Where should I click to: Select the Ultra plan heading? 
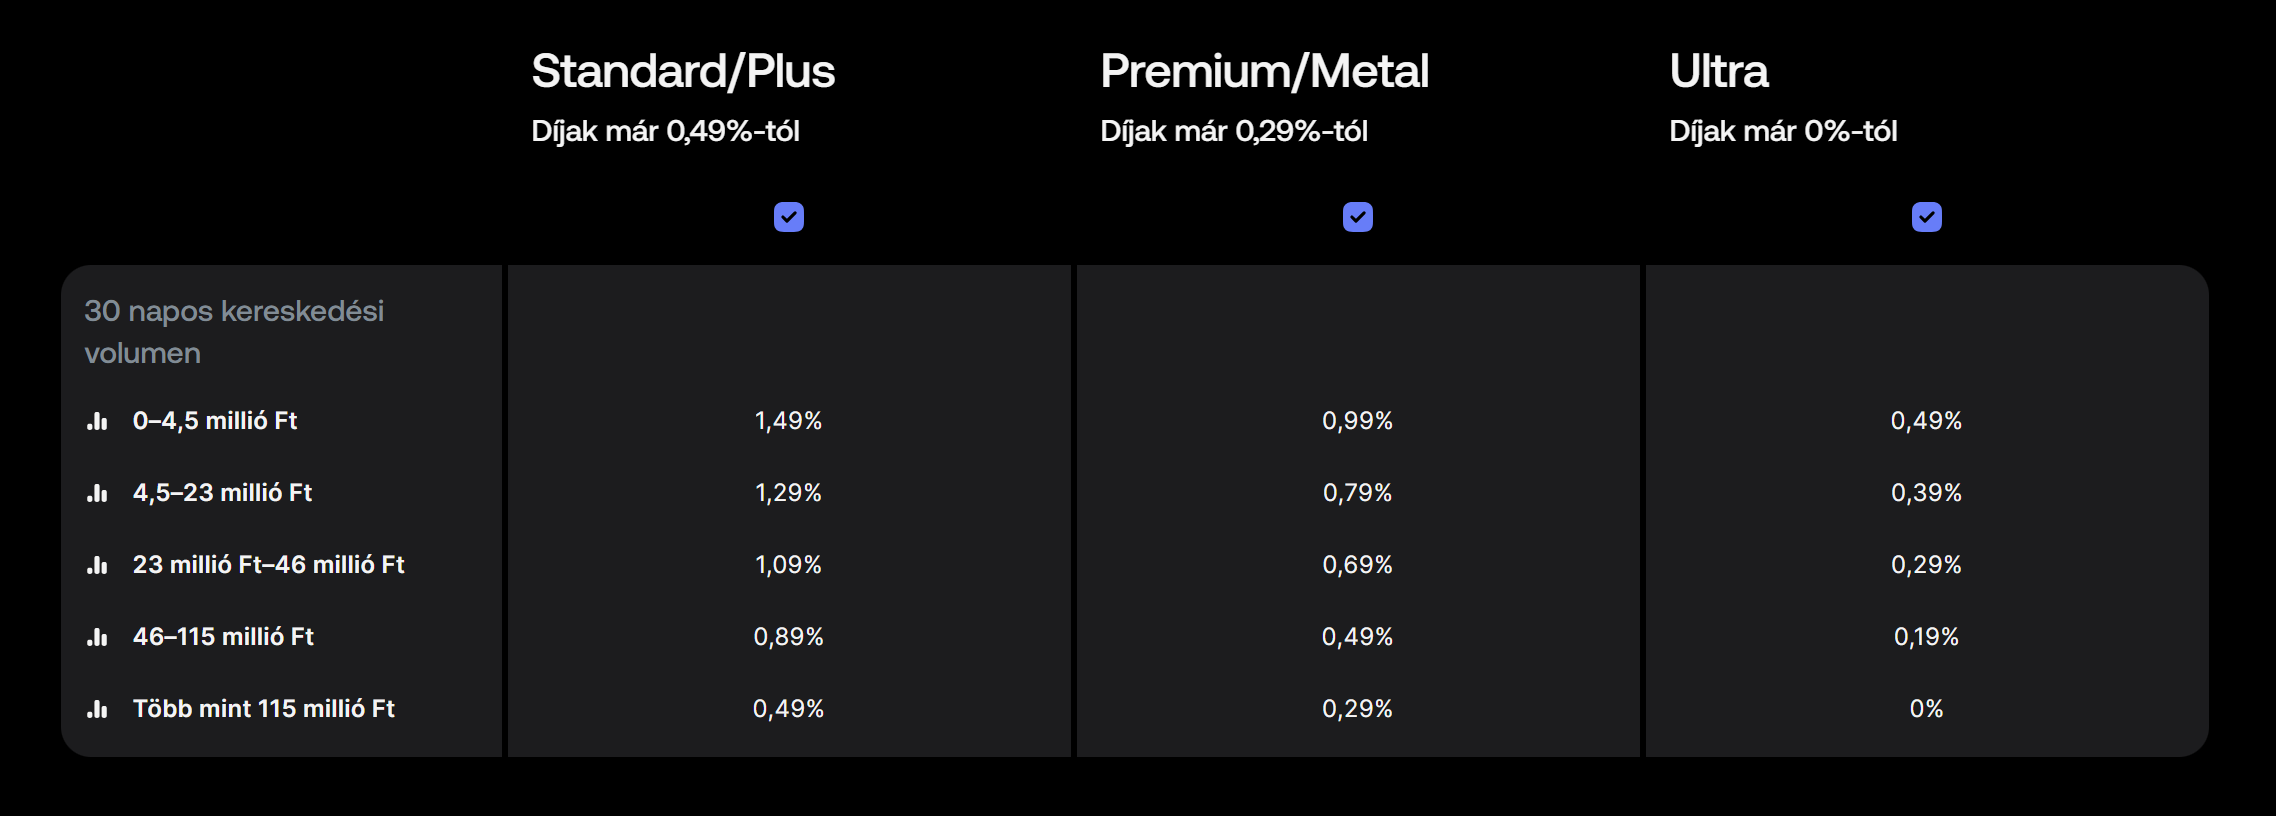coord(1719,72)
